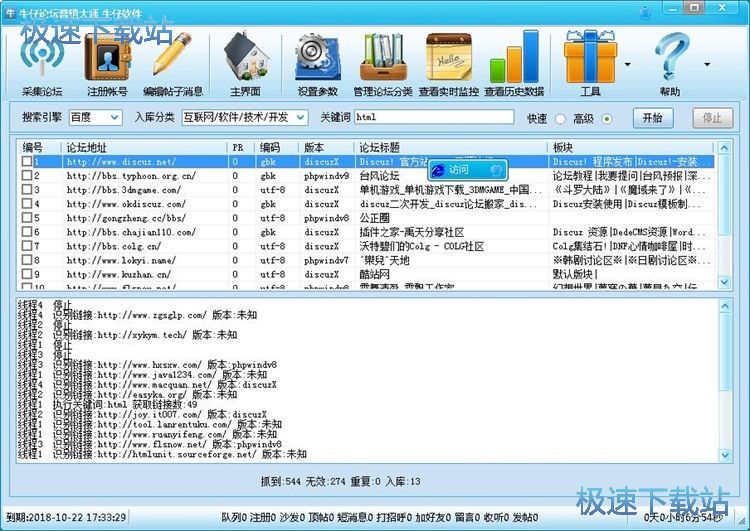Select the 快速 radio button
The image size is (750, 531).
(560, 119)
